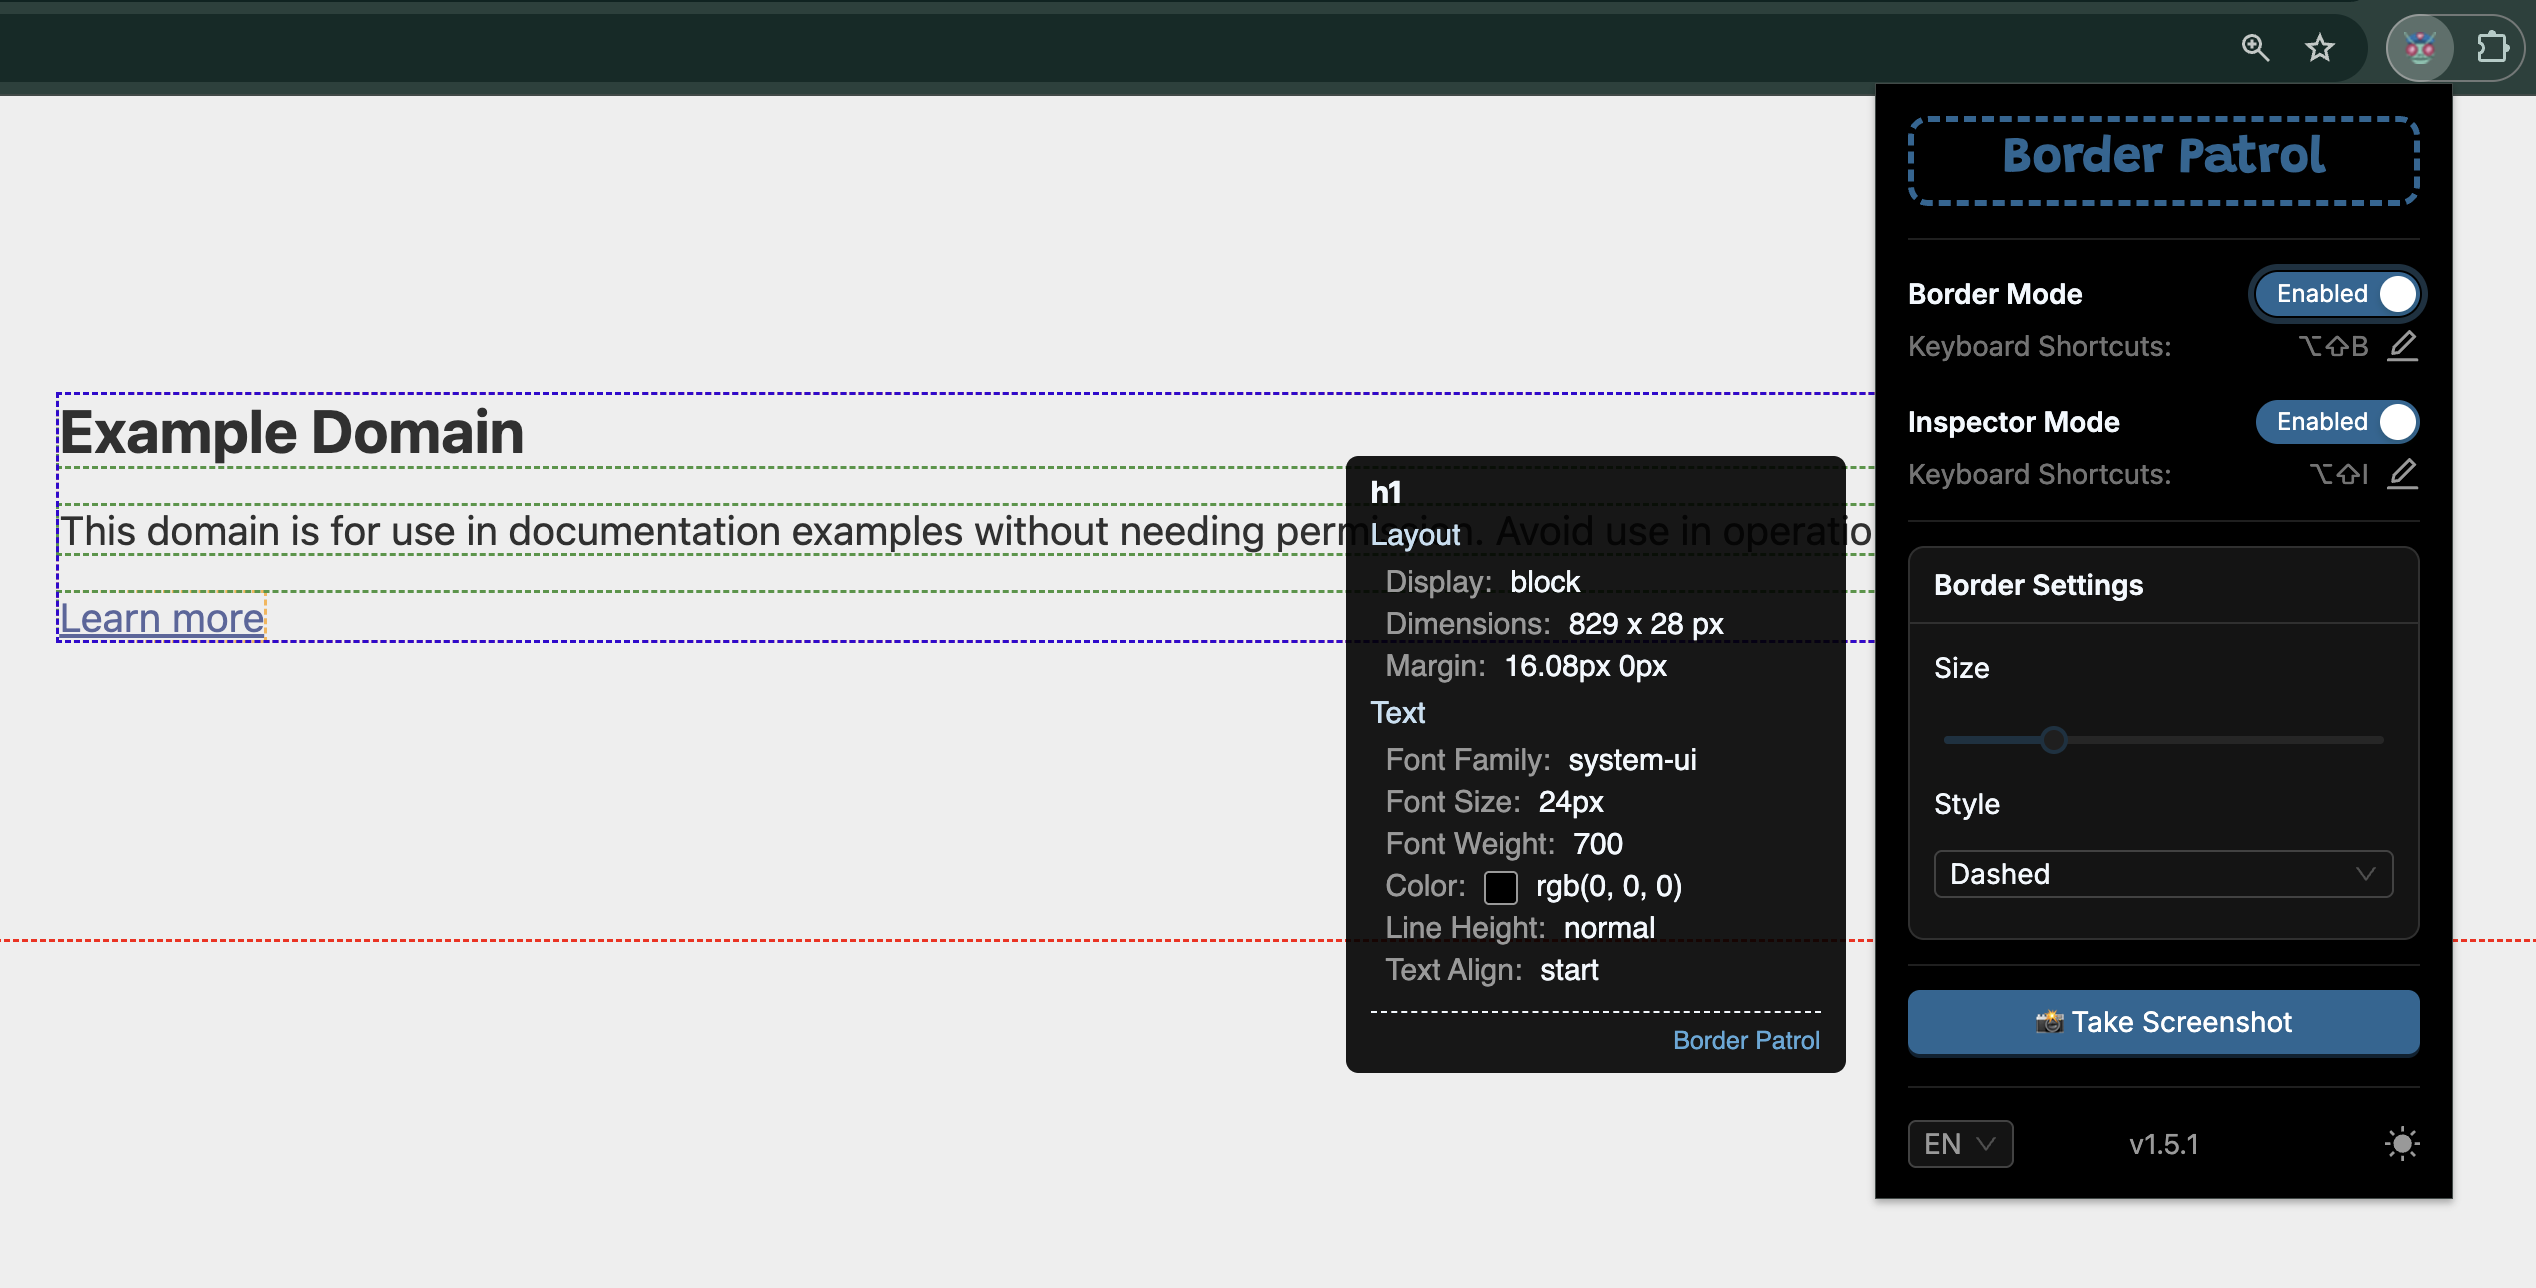Switch theme using the sun icon
This screenshot has width=2536, height=1288.
[2401, 1143]
